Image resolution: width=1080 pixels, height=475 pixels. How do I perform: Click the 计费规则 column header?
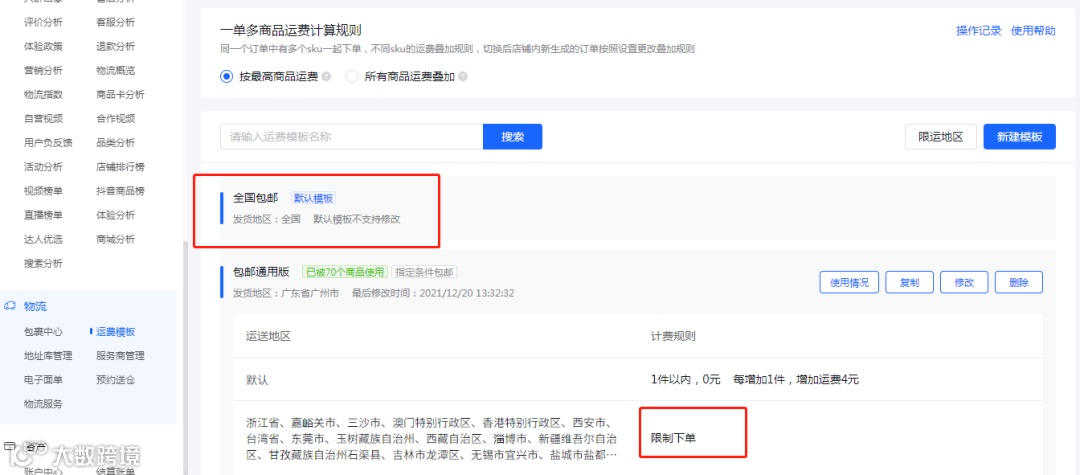tap(673, 337)
